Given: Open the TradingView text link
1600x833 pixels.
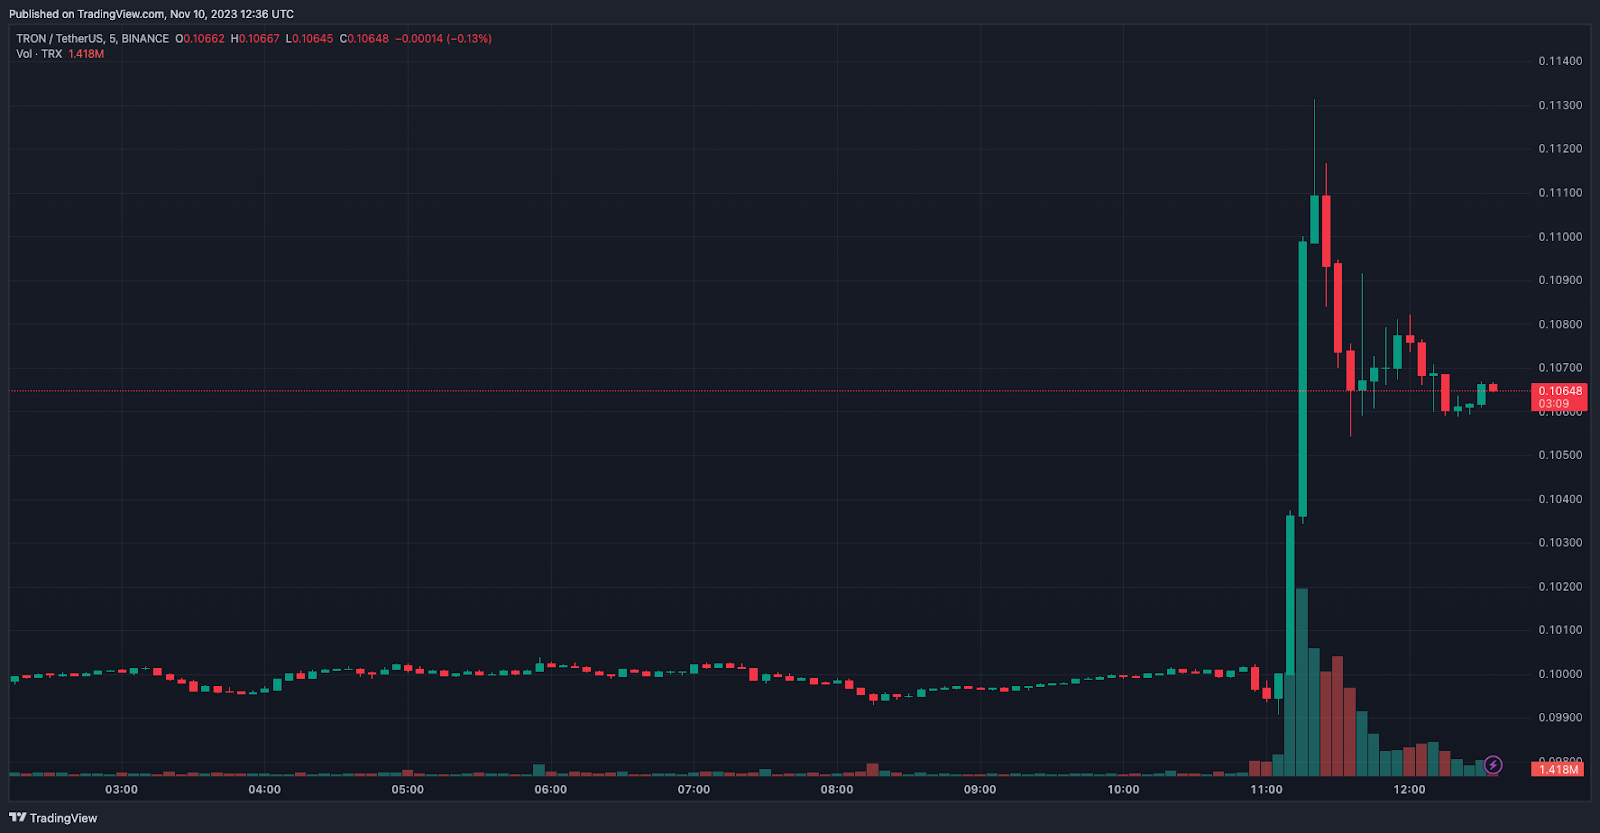Looking at the screenshot, I should (x=63, y=818).
